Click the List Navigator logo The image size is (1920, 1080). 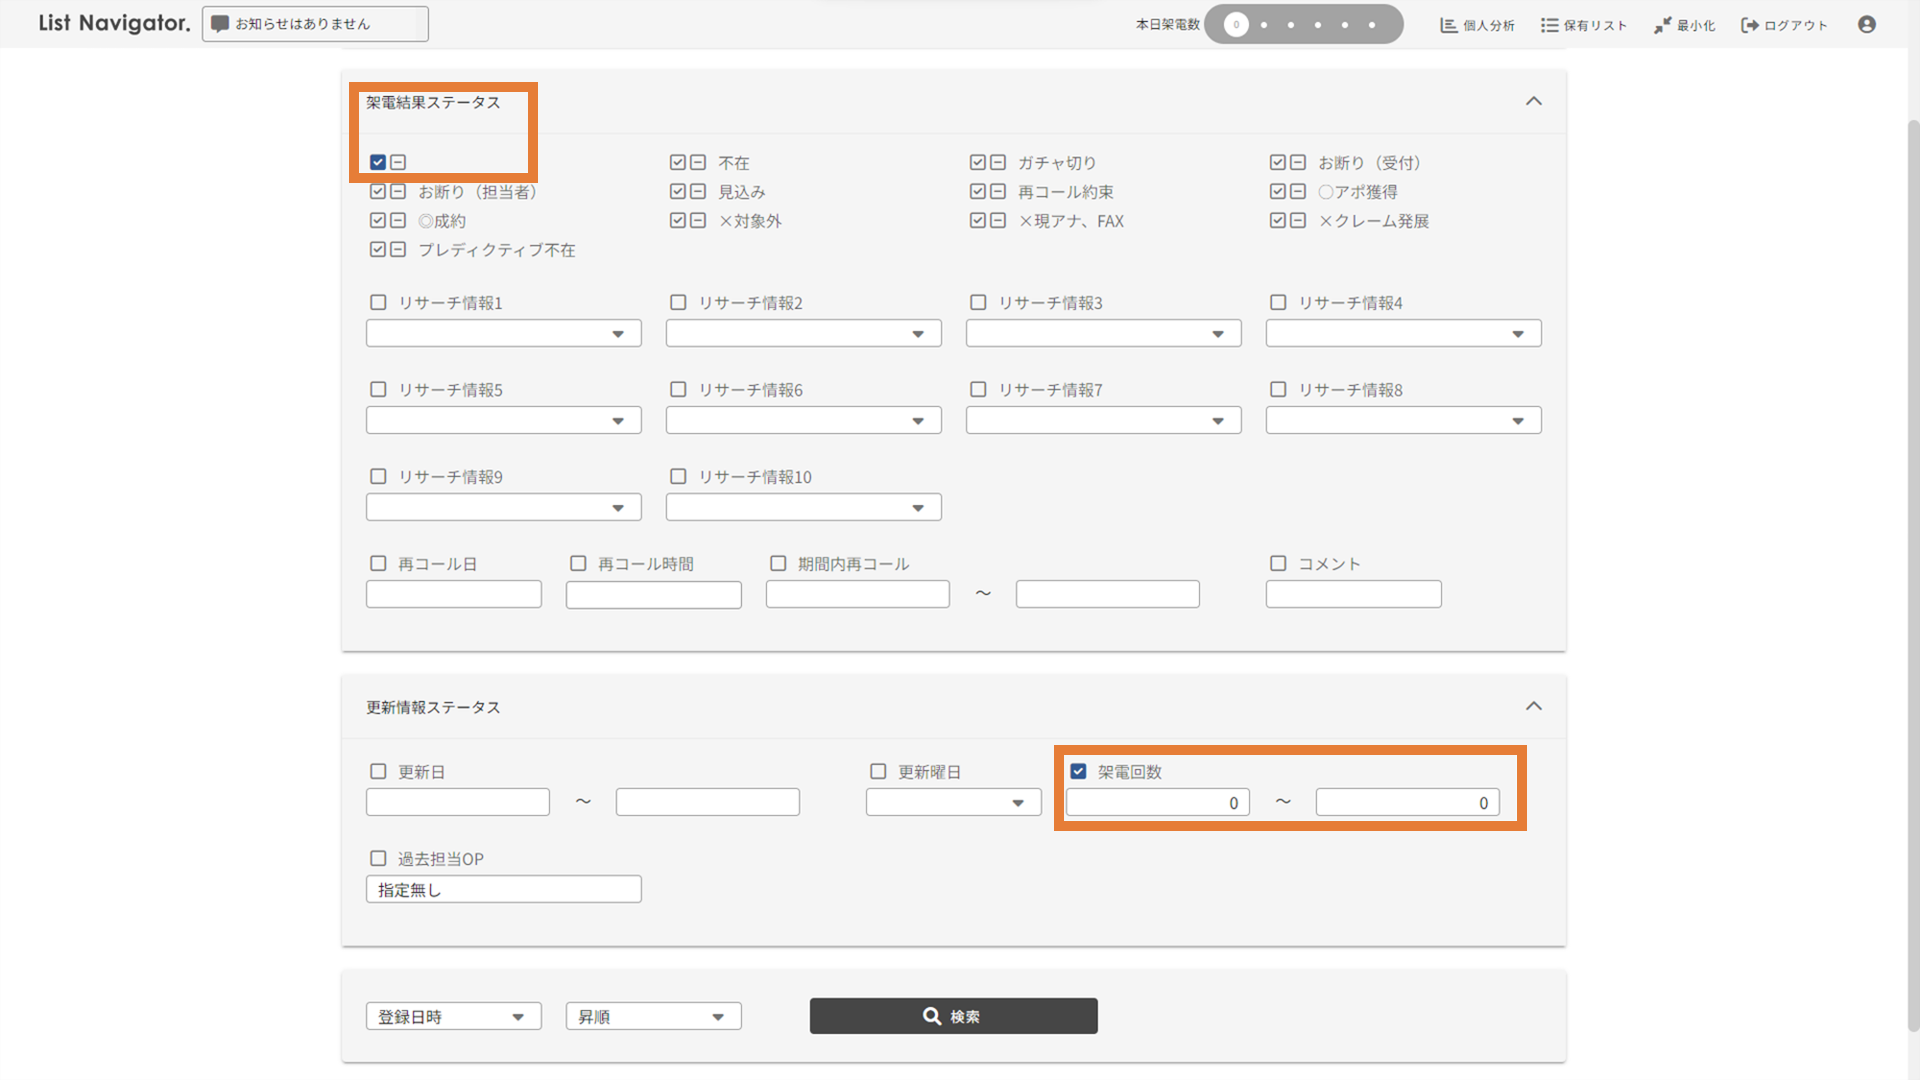click(114, 23)
